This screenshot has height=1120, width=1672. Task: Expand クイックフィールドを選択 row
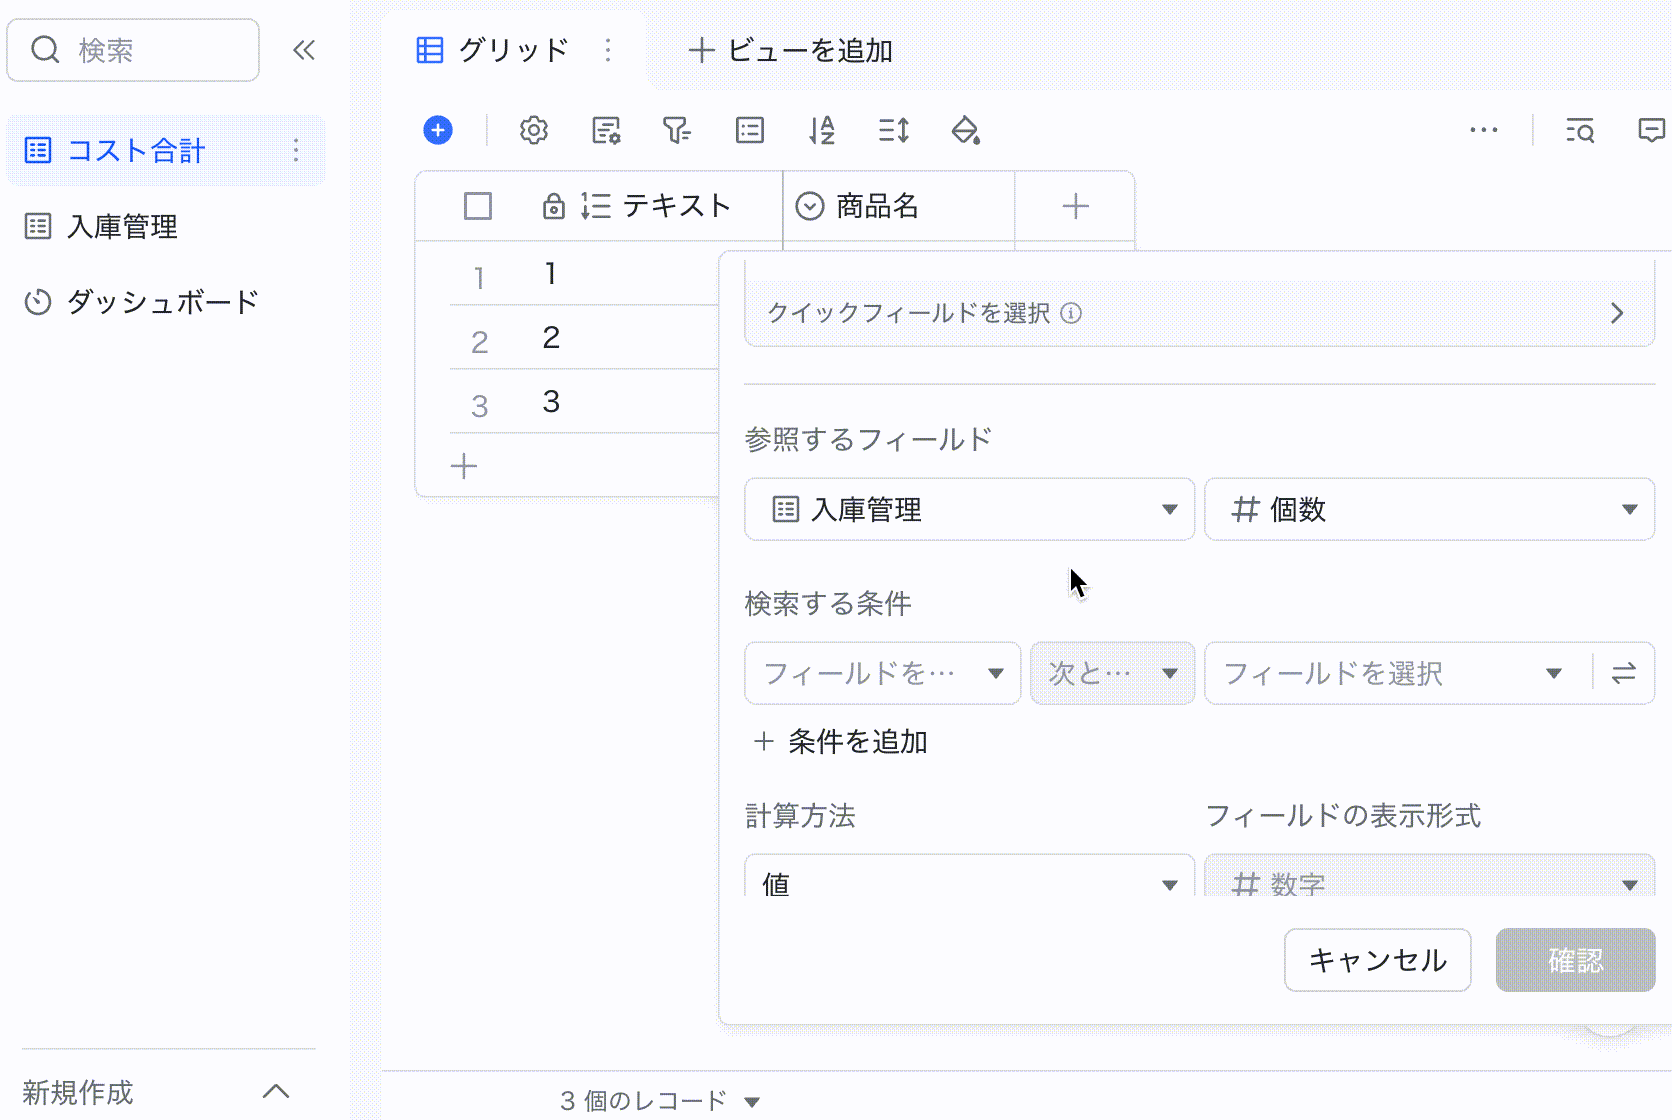point(1199,313)
